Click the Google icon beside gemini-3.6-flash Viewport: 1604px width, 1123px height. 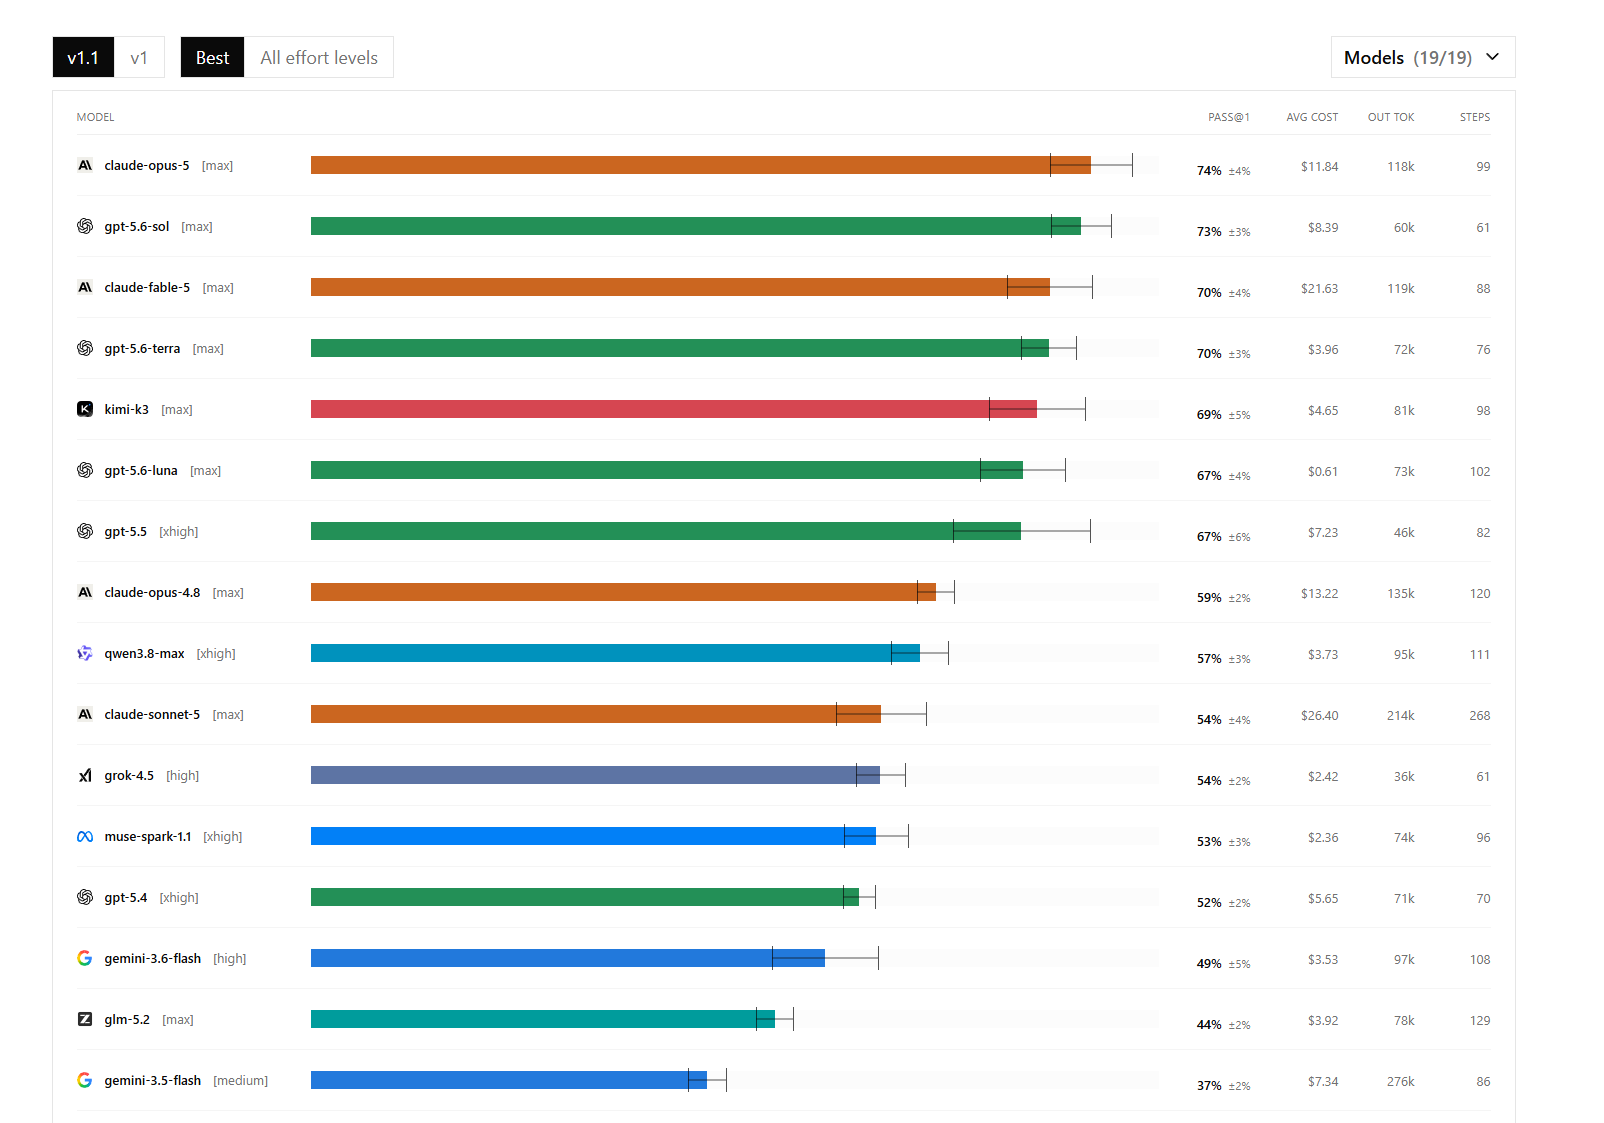point(85,958)
